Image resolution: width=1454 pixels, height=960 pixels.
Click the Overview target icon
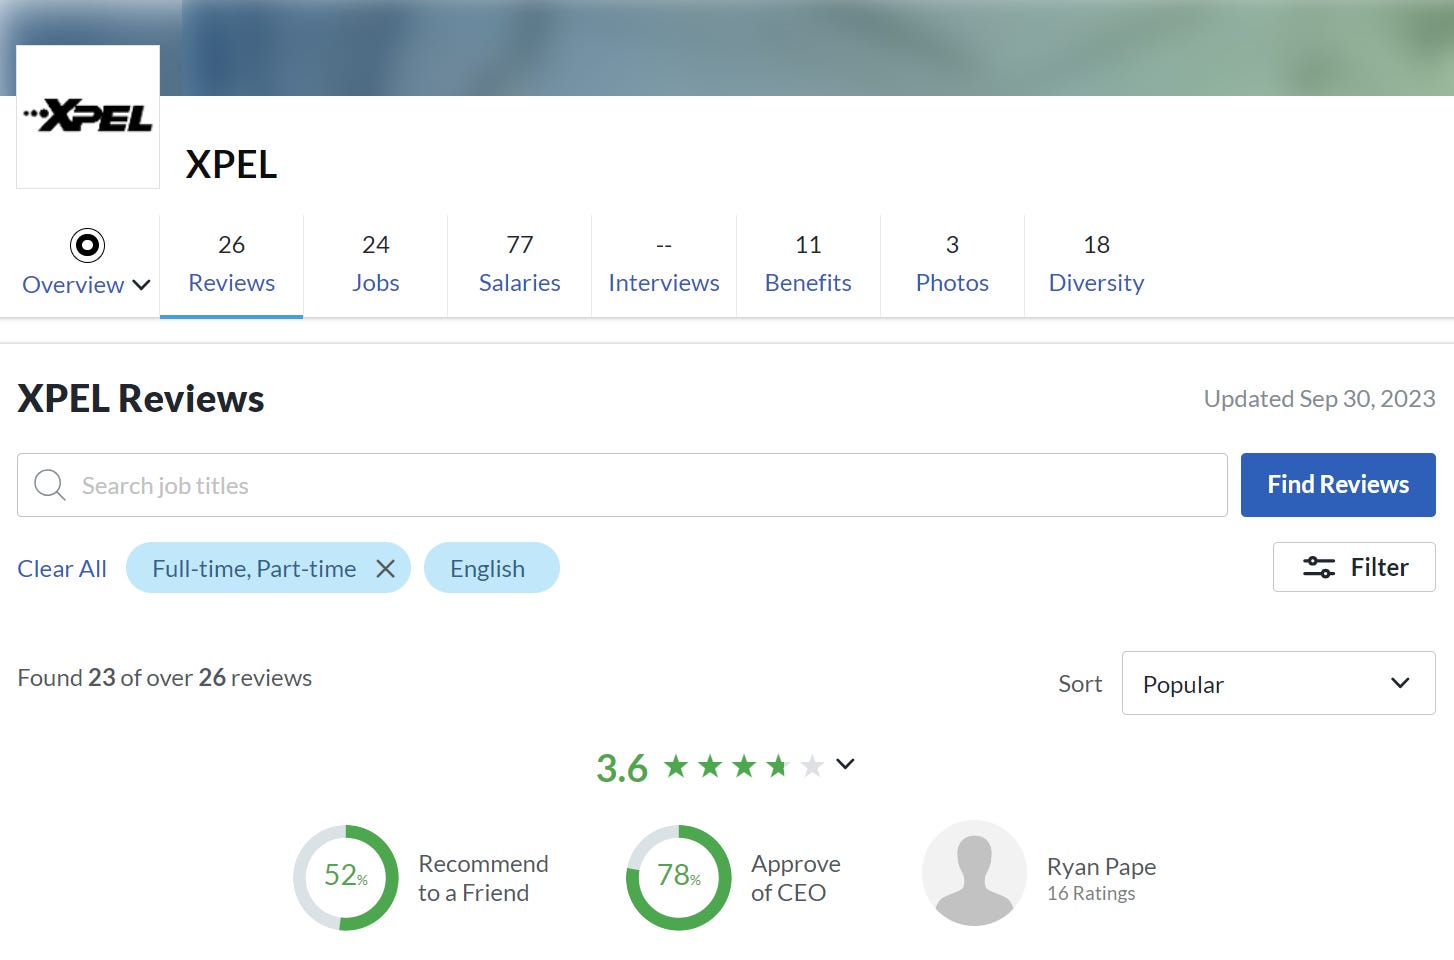[x=87, y=245]
